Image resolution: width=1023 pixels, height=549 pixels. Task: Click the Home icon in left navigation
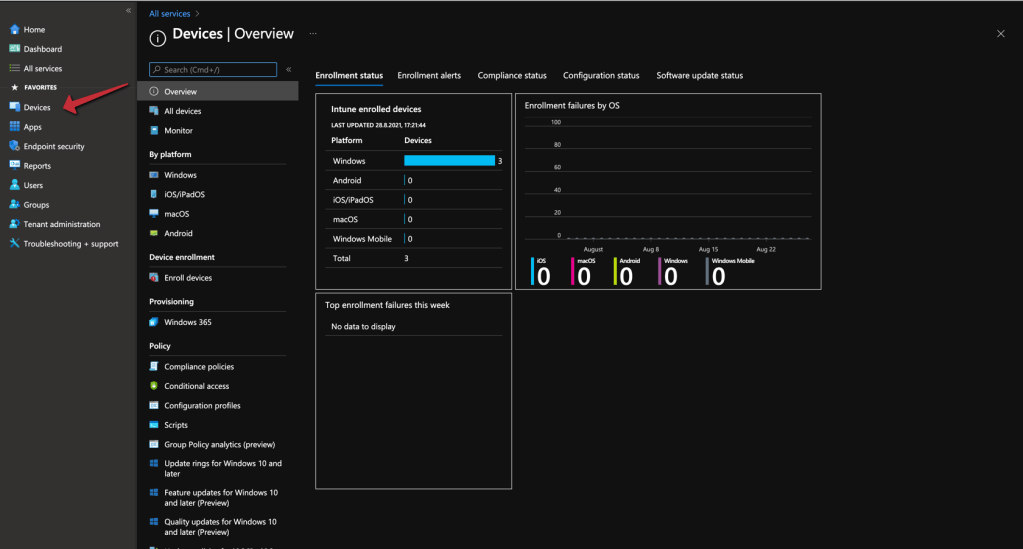[14, 30]
